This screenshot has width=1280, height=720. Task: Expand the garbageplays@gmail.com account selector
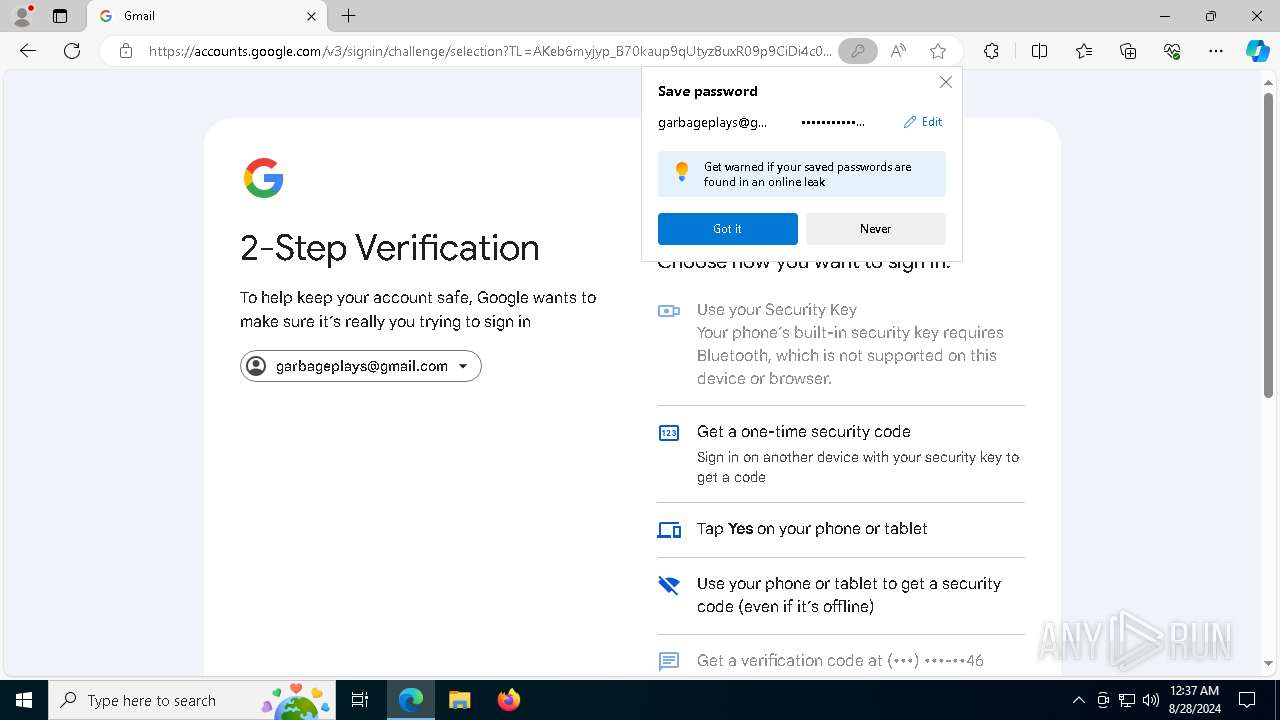click(x=360, y=366)
